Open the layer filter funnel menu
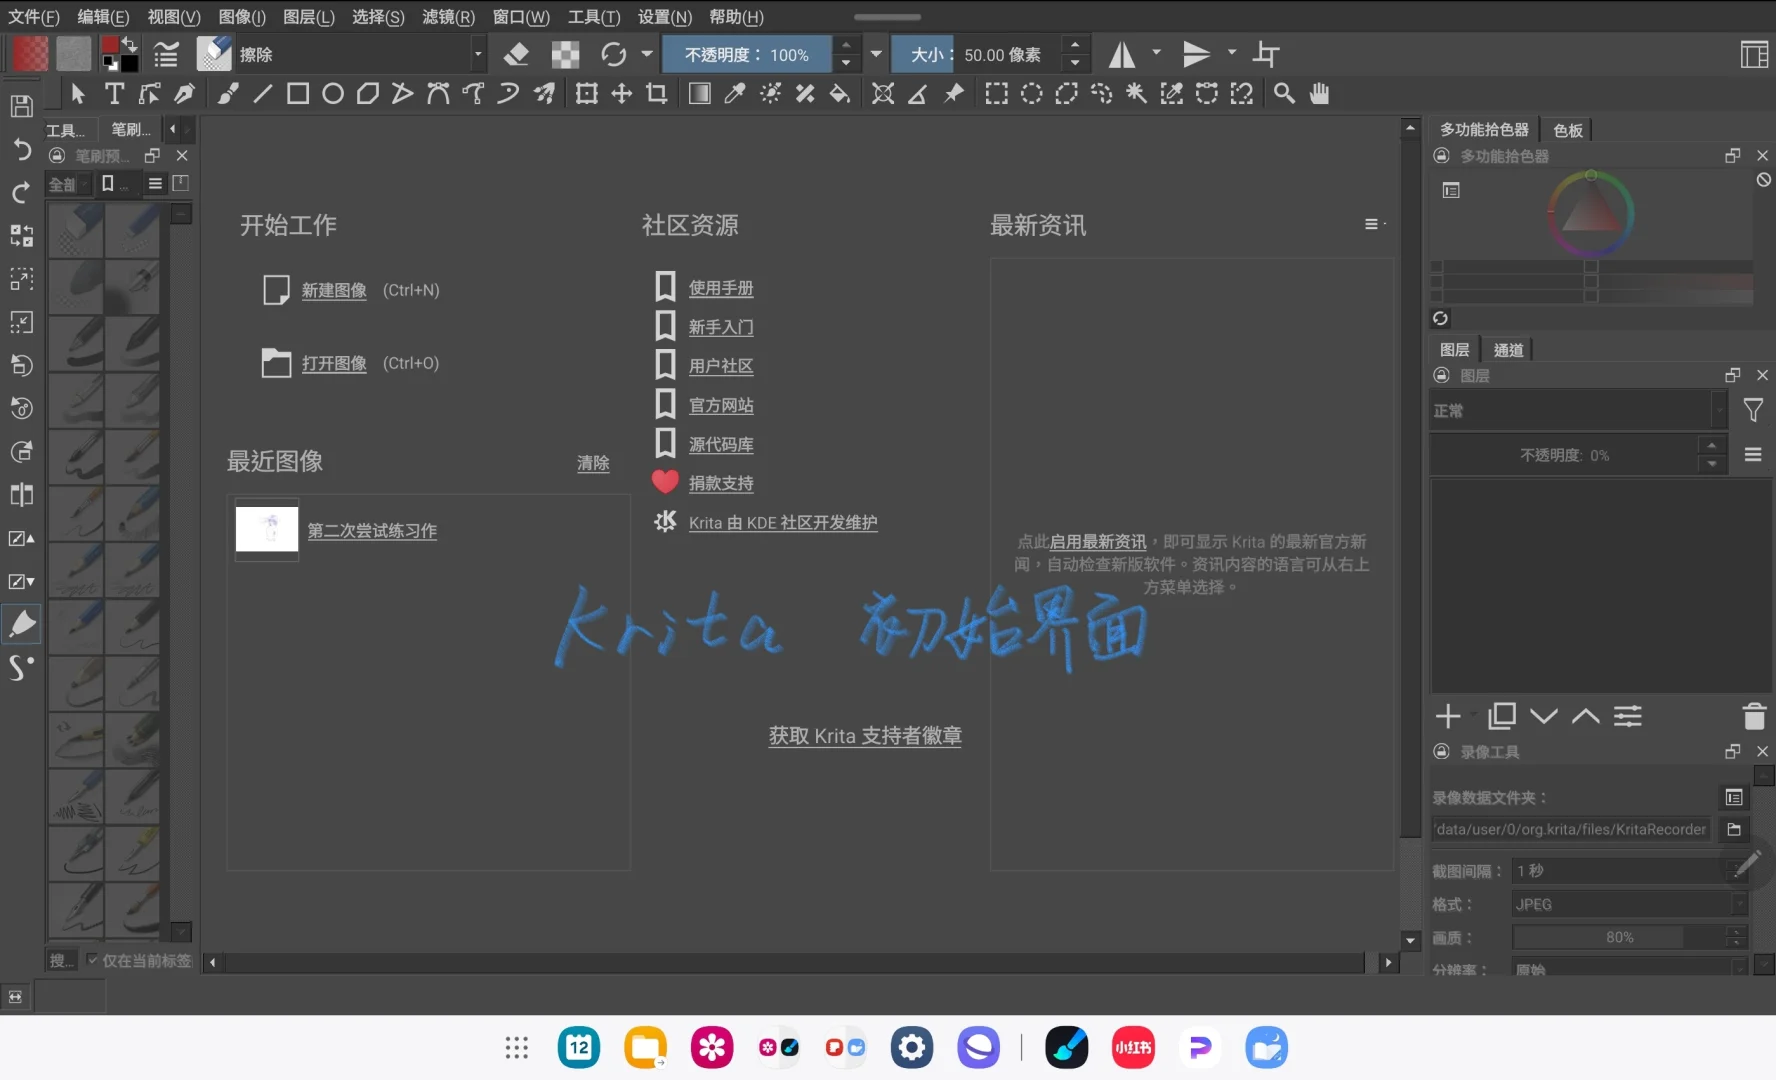This screenshot has height=1080, width=1776. [1753, 410]
